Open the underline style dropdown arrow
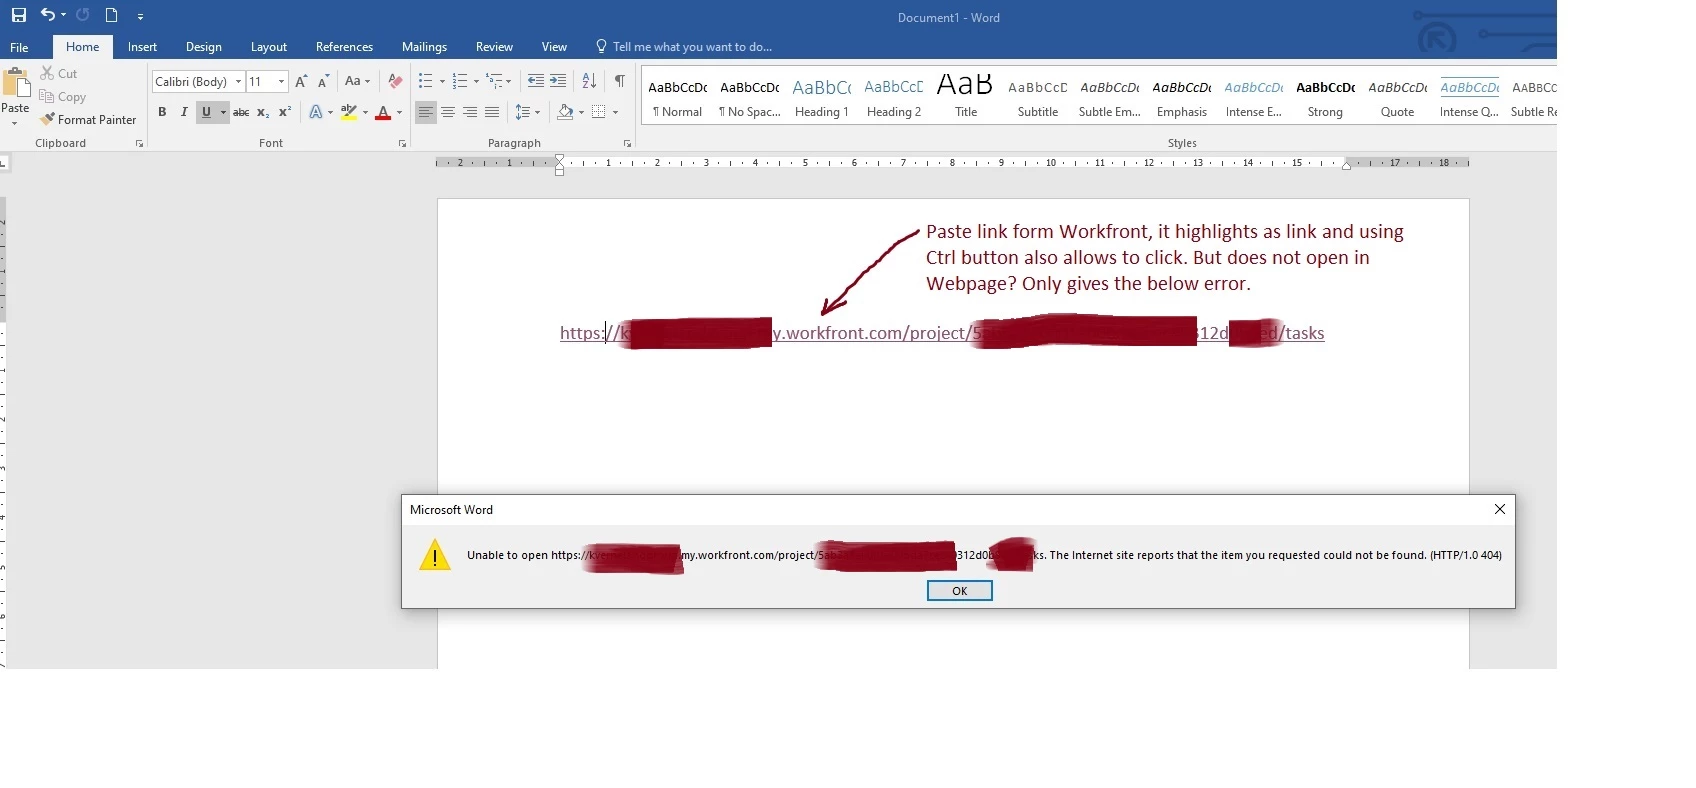1696x788 pixels. [223, 112]
